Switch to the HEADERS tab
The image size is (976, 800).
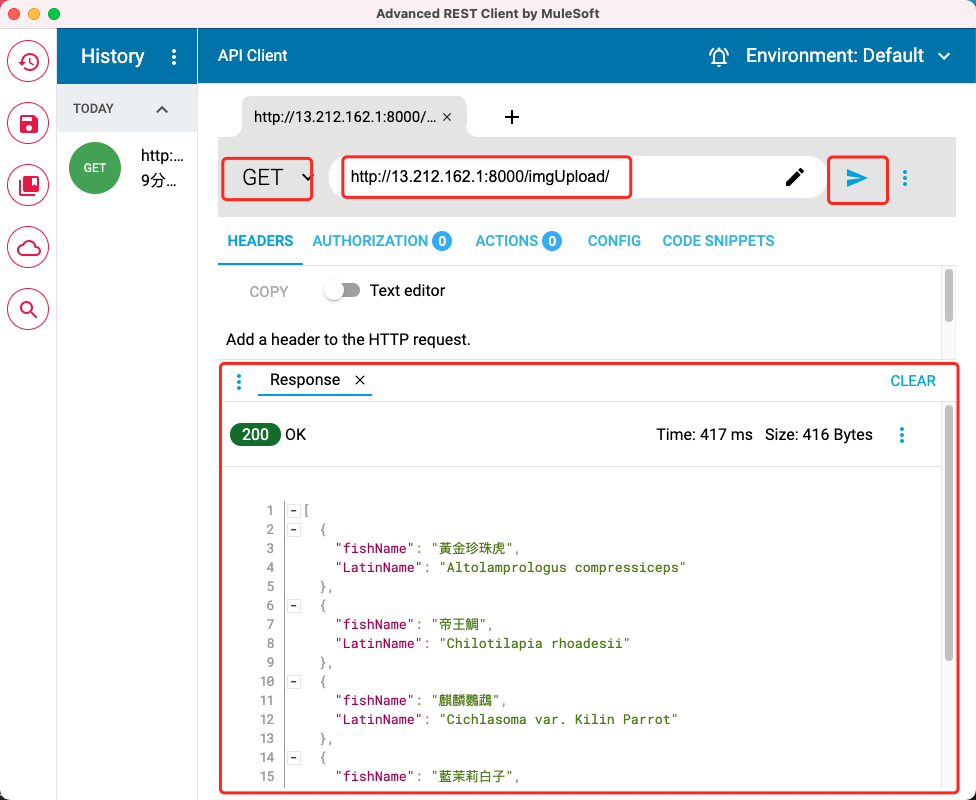pos(260,242)
